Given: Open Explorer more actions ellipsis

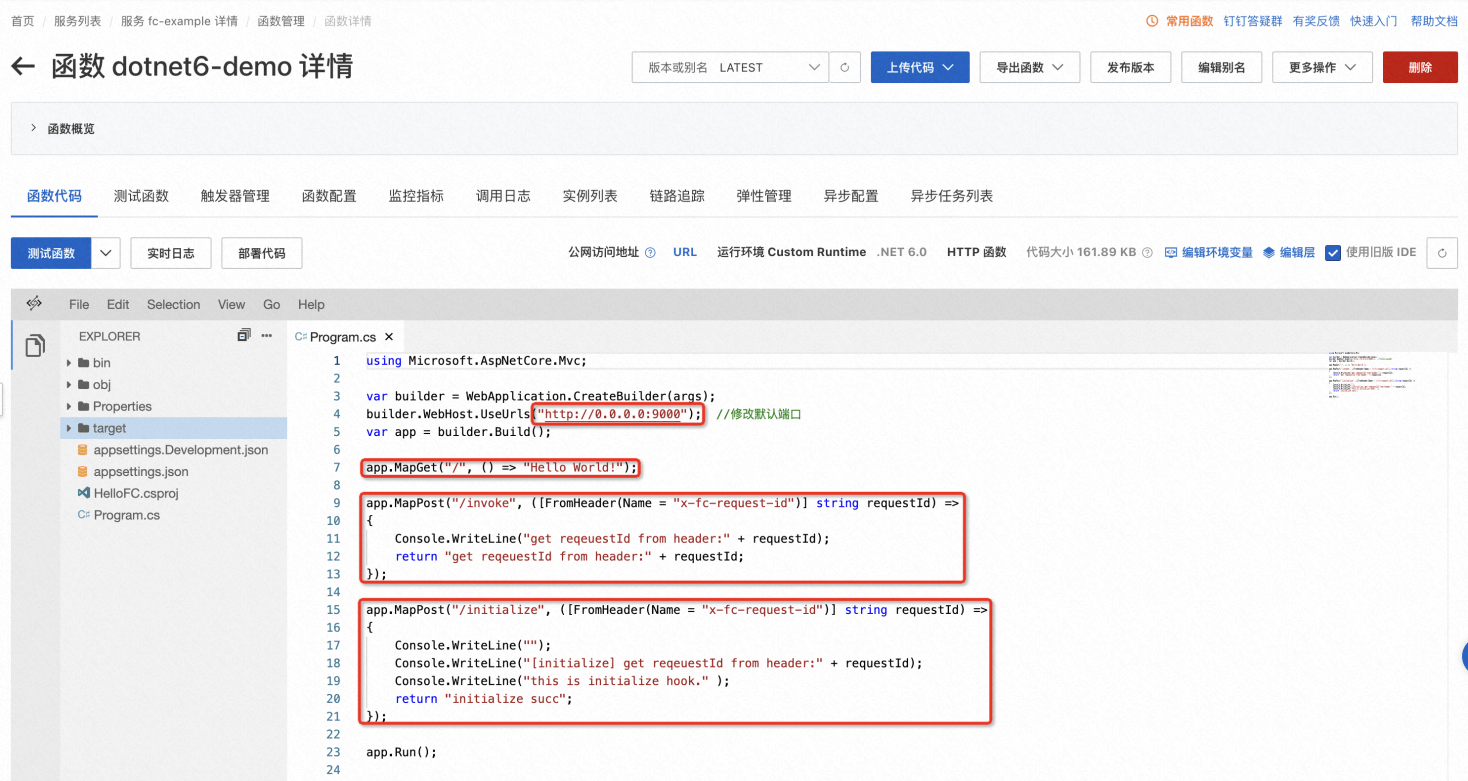Looking at the screenshot, I should 267,336.
